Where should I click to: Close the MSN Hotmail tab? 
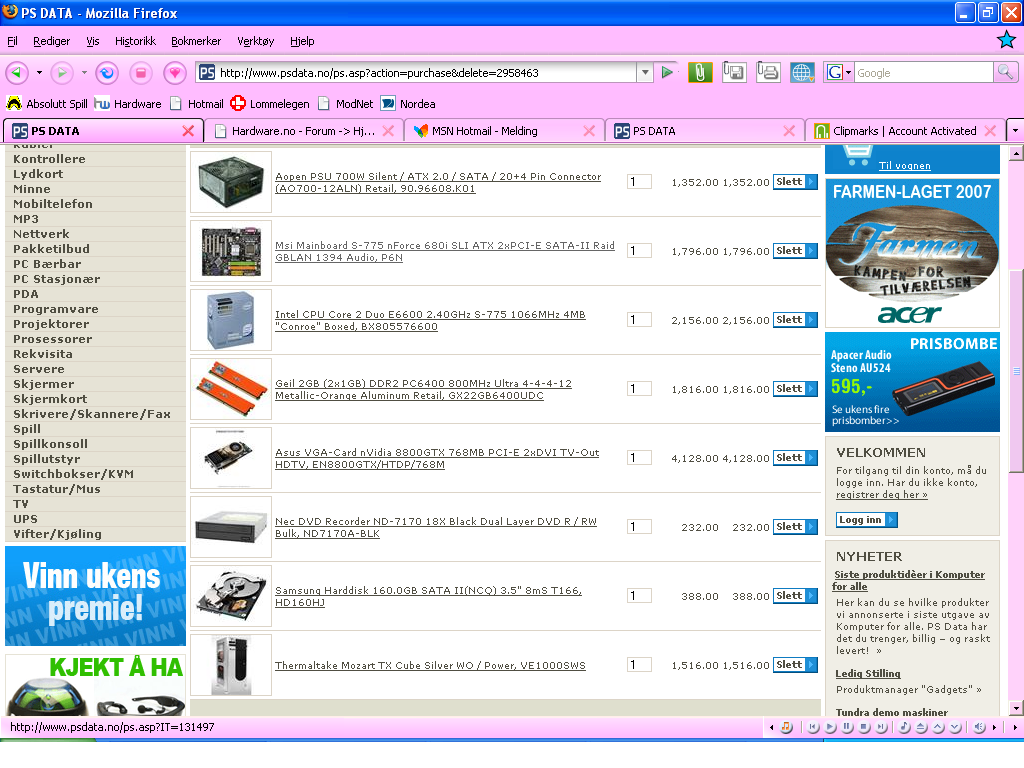pos(589,131)
